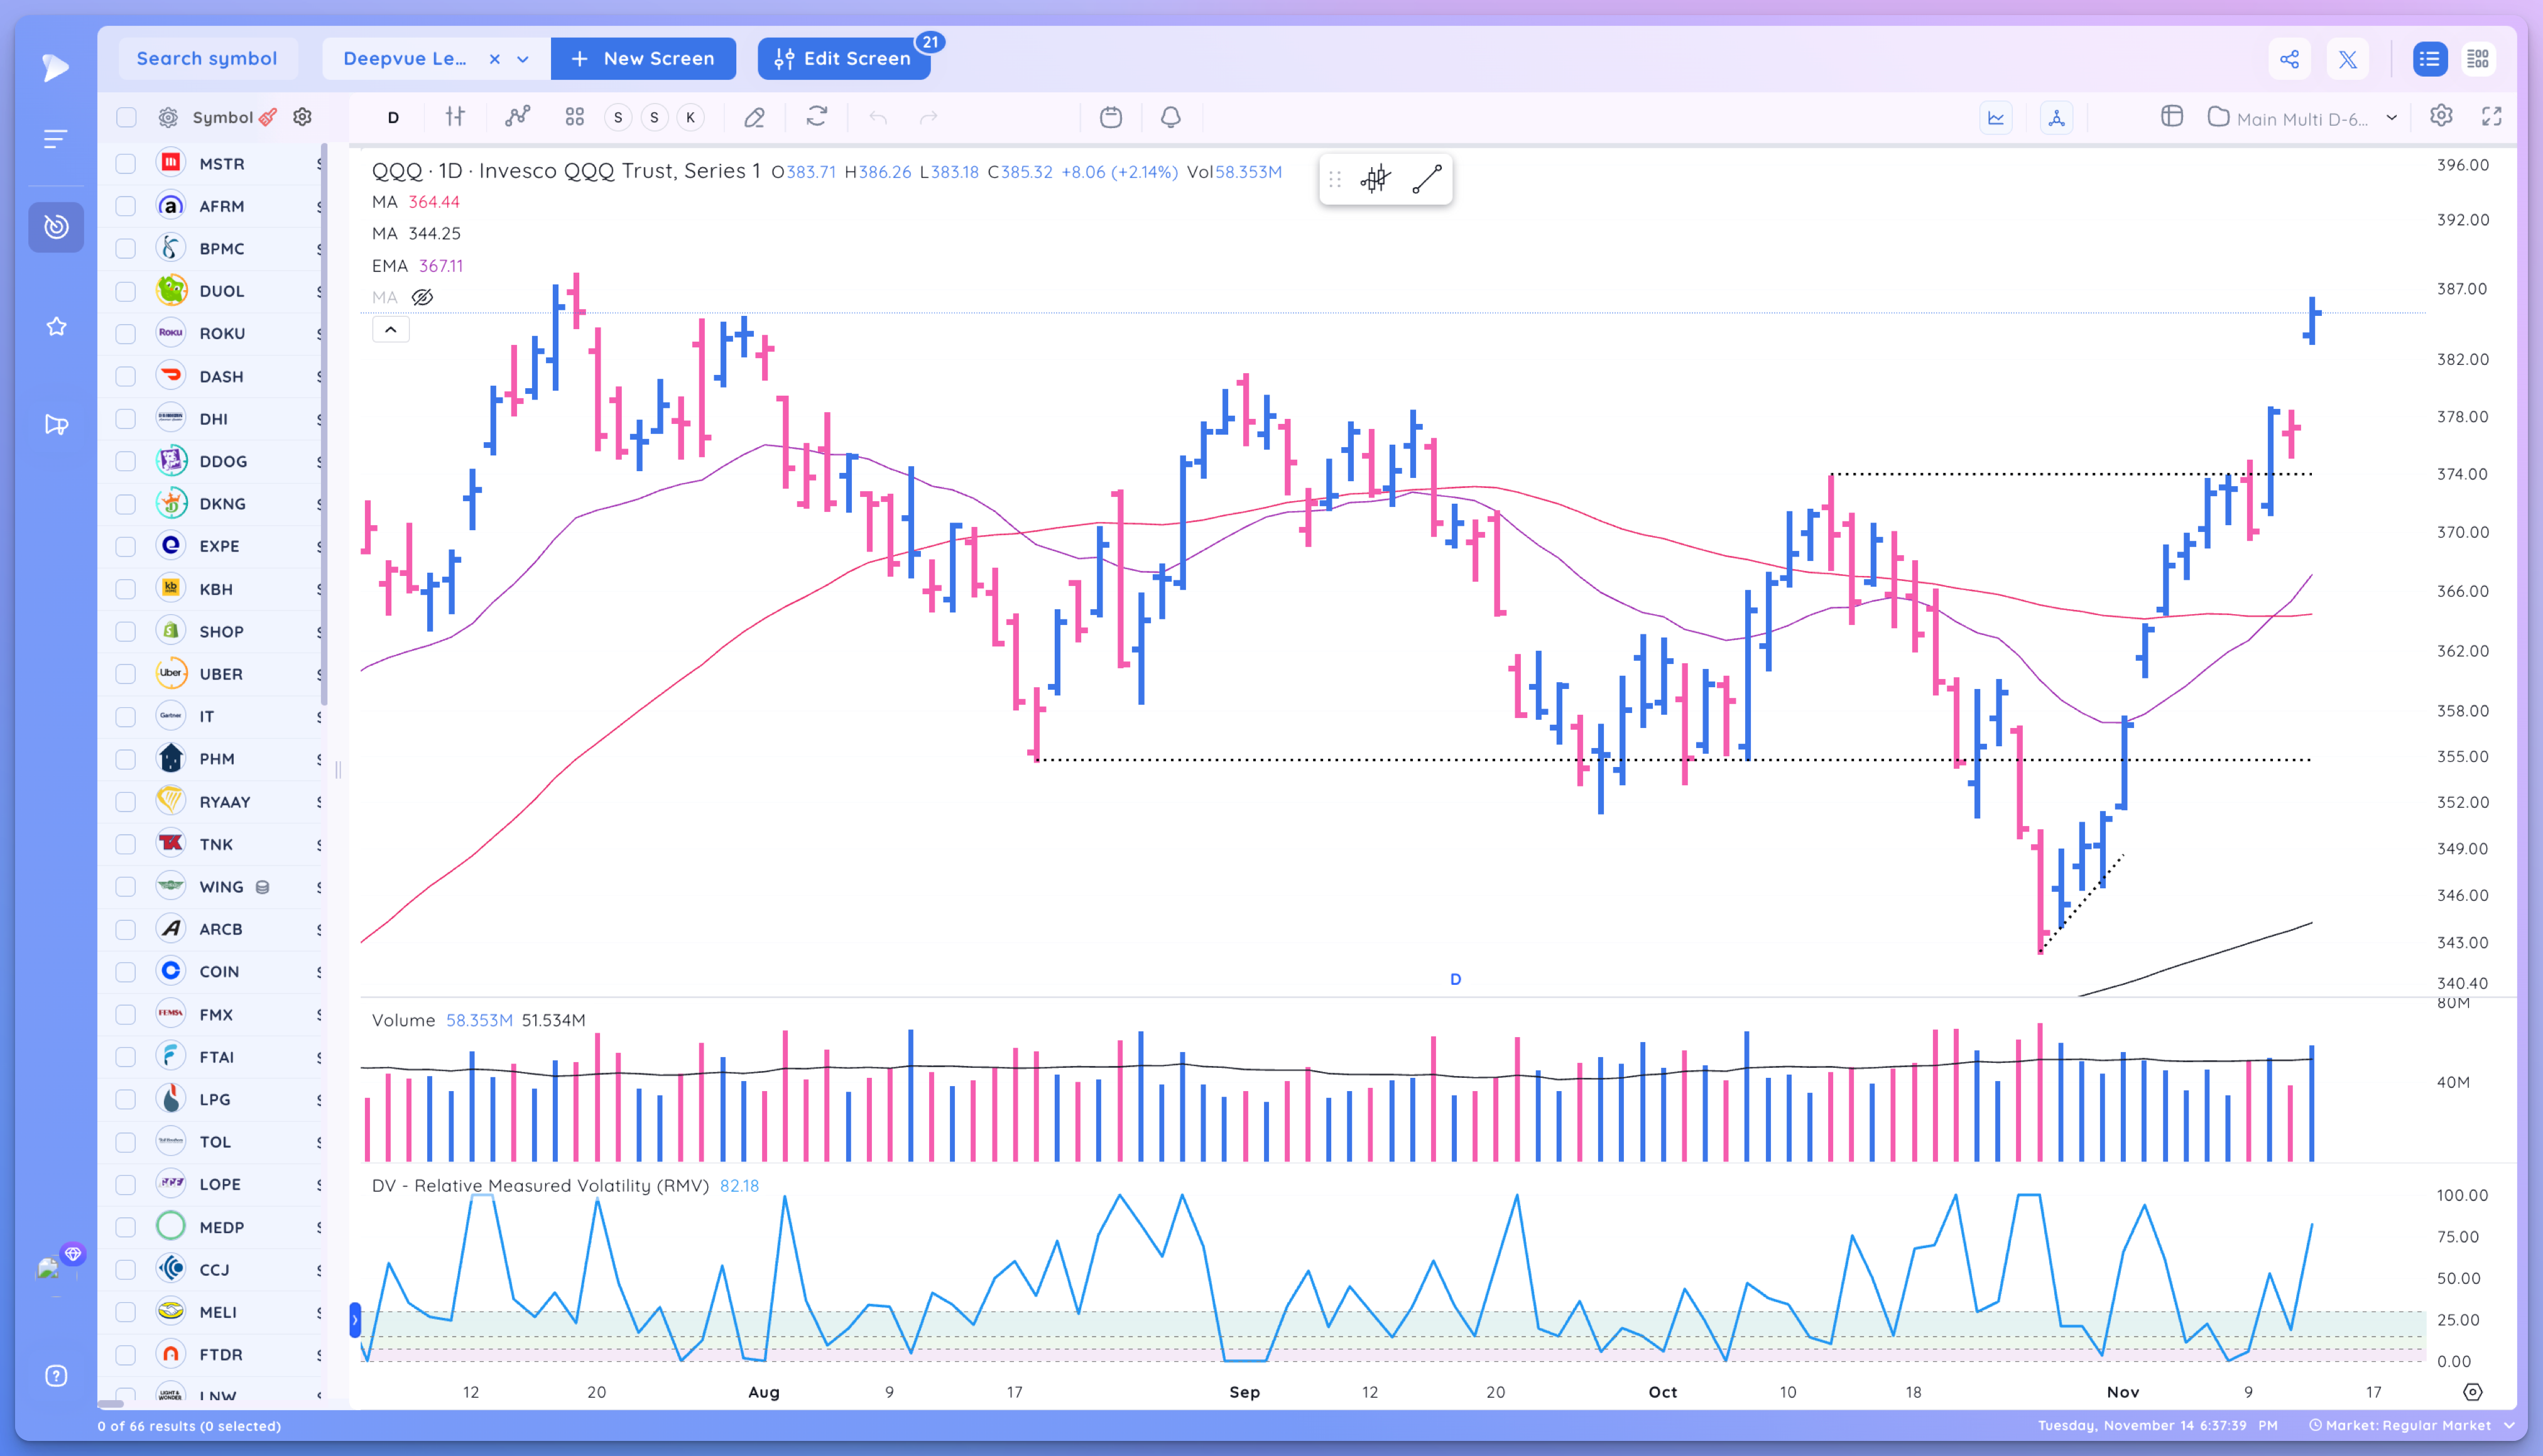Tick the checkbox for DUOL
This screenshot has height=1456, width=2543.
pyautogui.click(x=126, y=291)
